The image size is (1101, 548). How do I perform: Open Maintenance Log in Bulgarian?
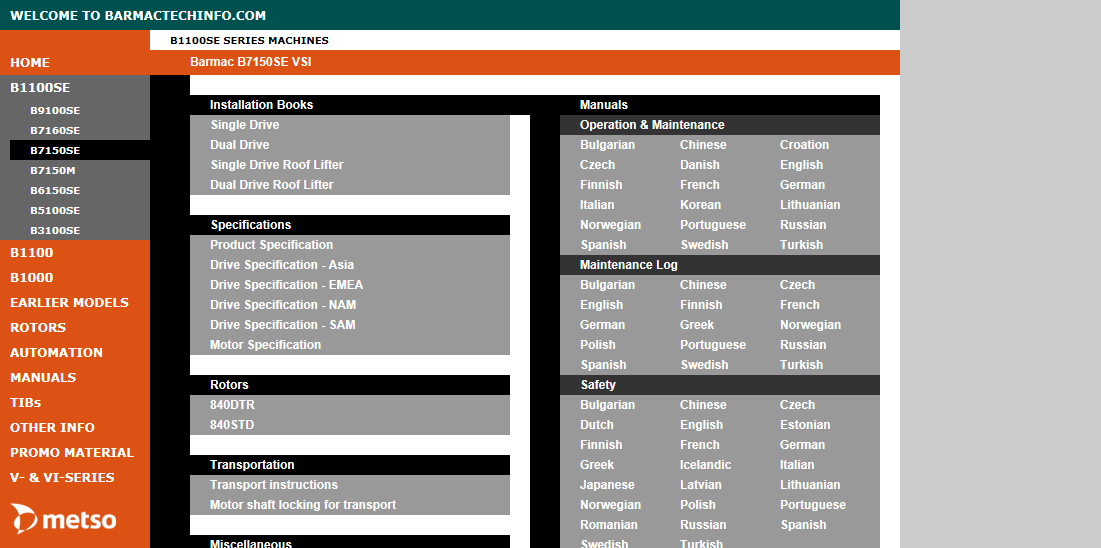[x=607, y=285]
